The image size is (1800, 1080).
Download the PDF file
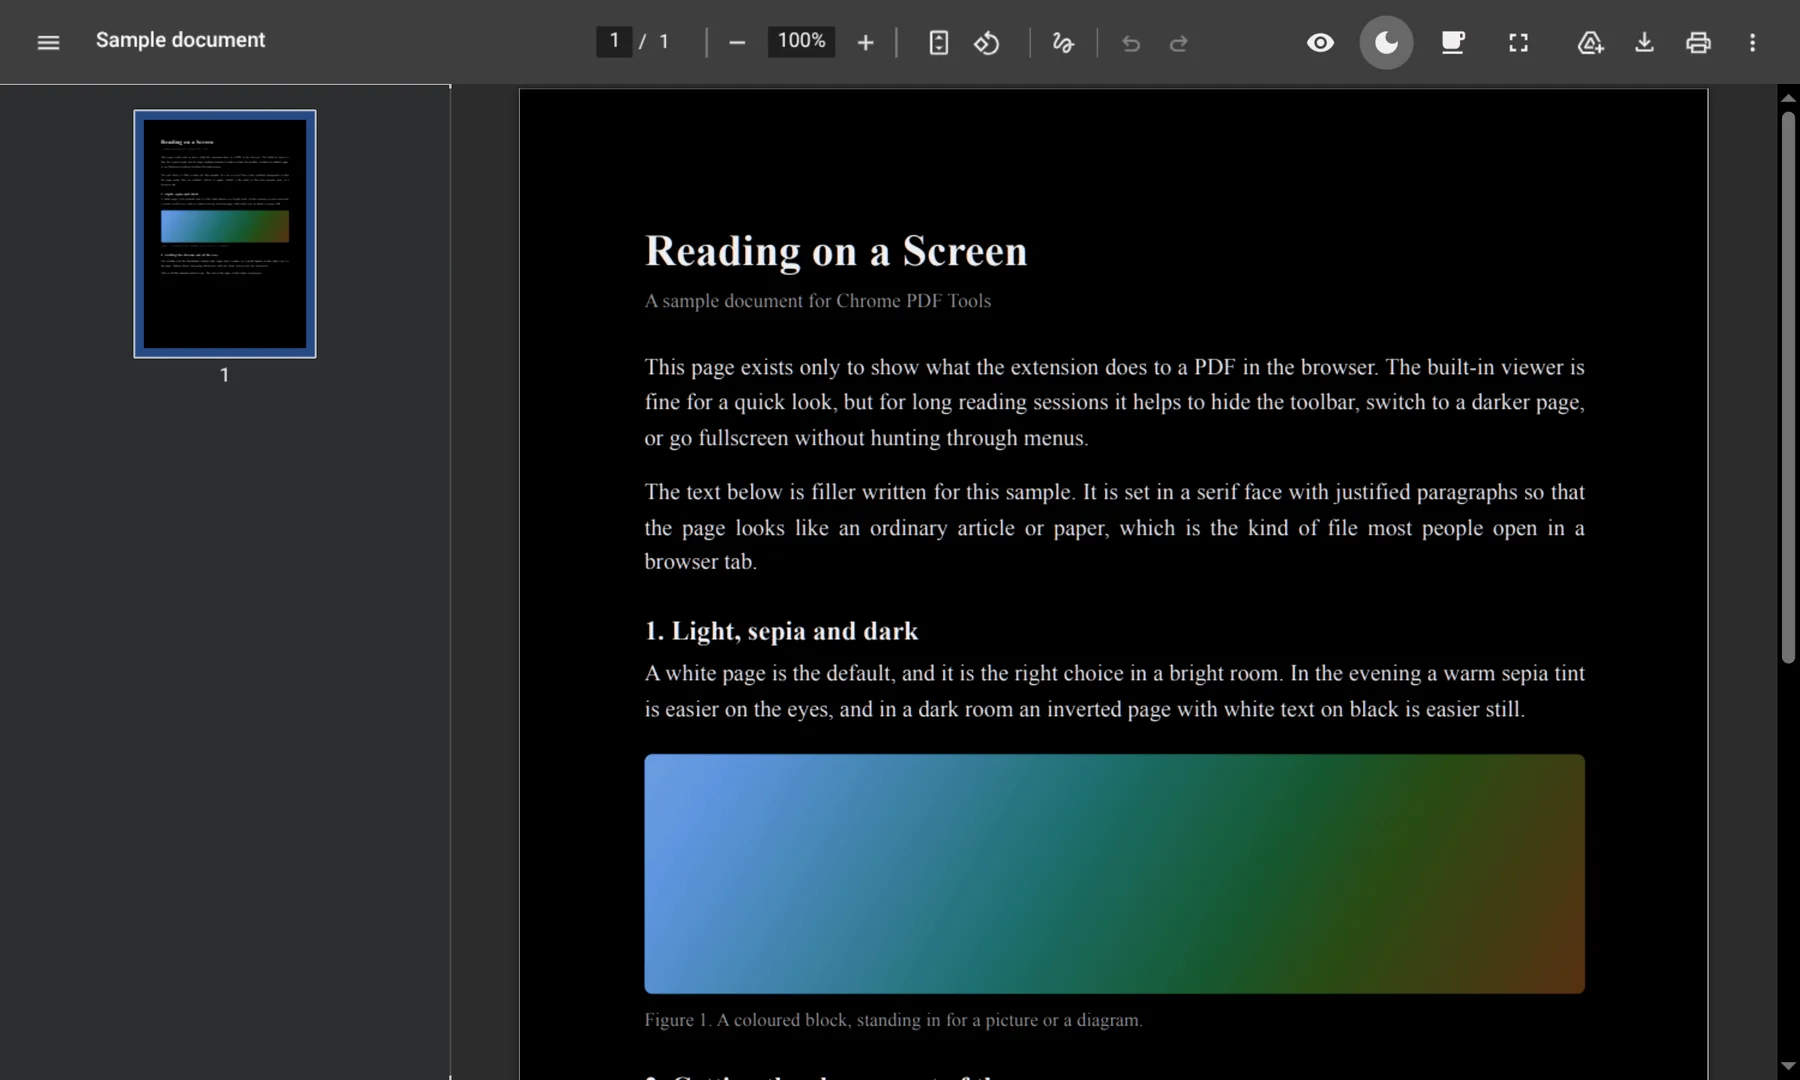[x=1644, y=42]
